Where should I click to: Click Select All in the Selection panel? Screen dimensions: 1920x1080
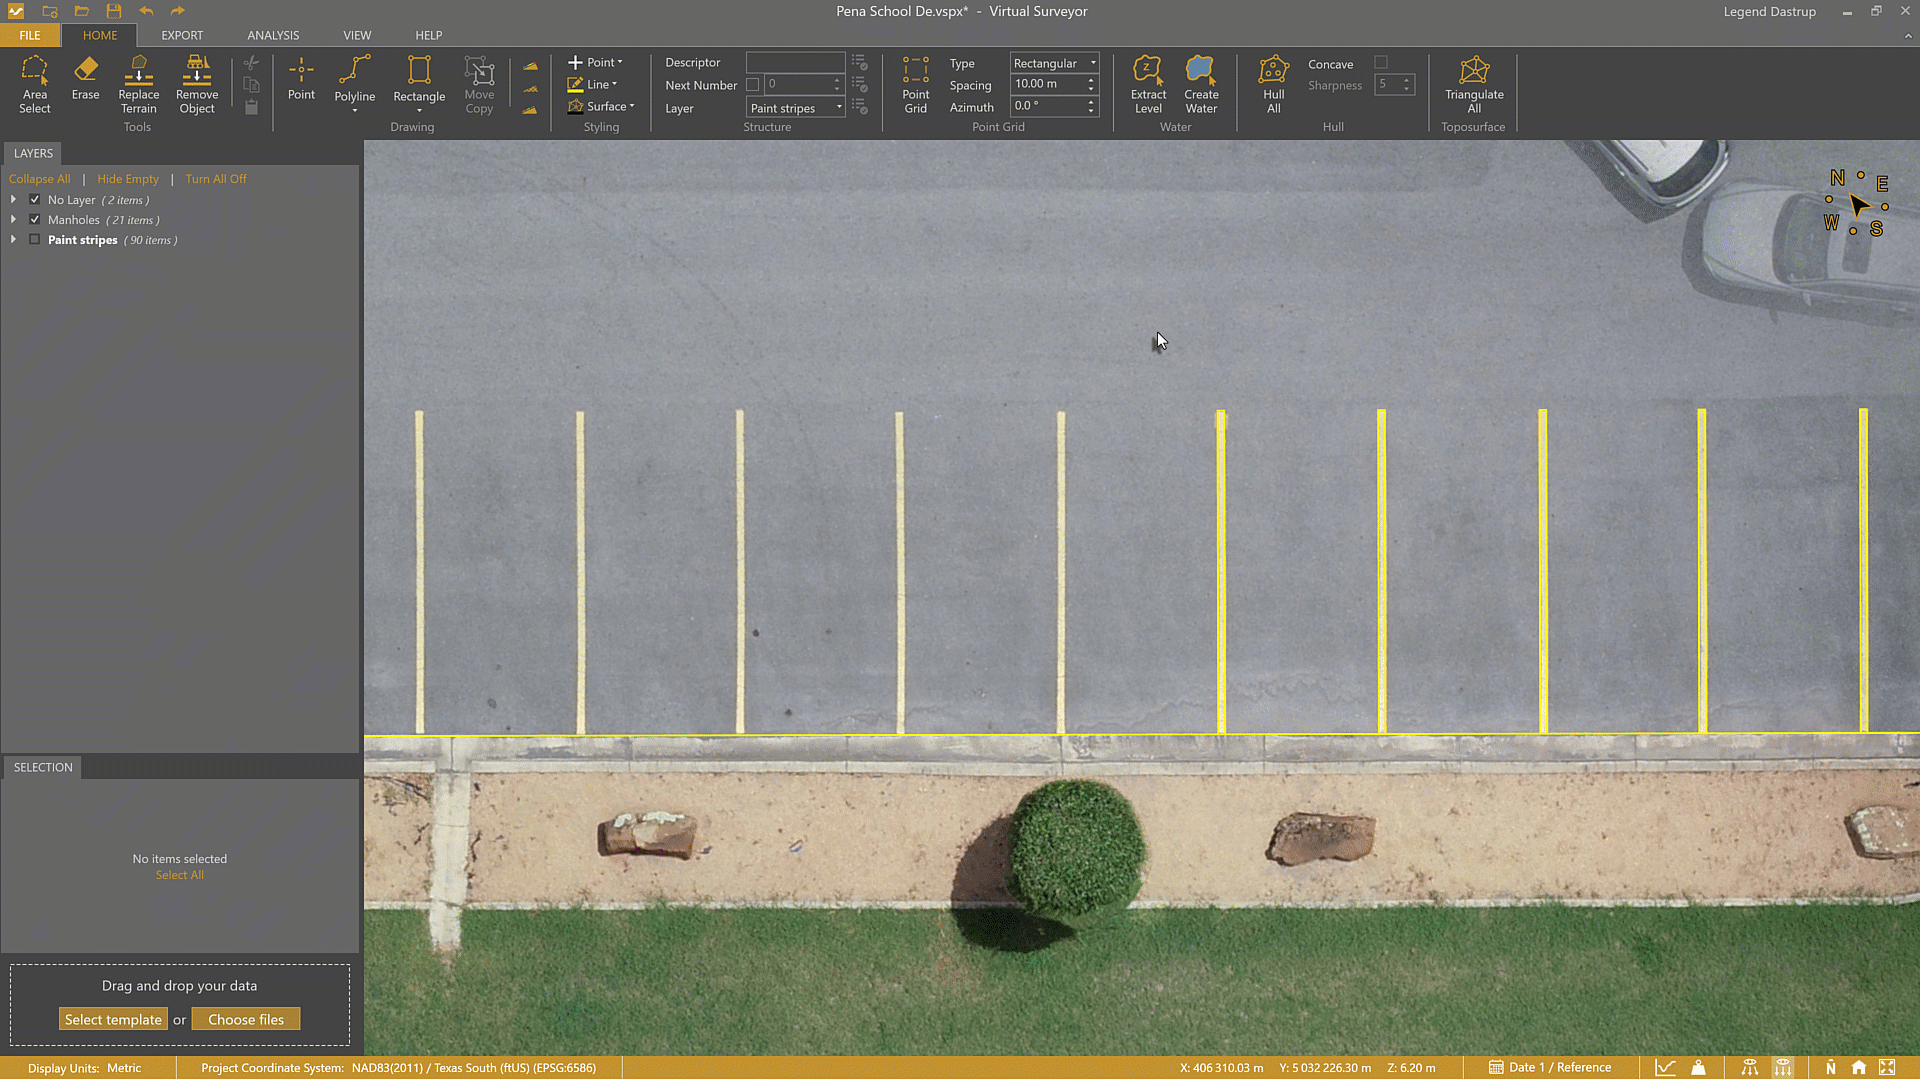point(179,874)
